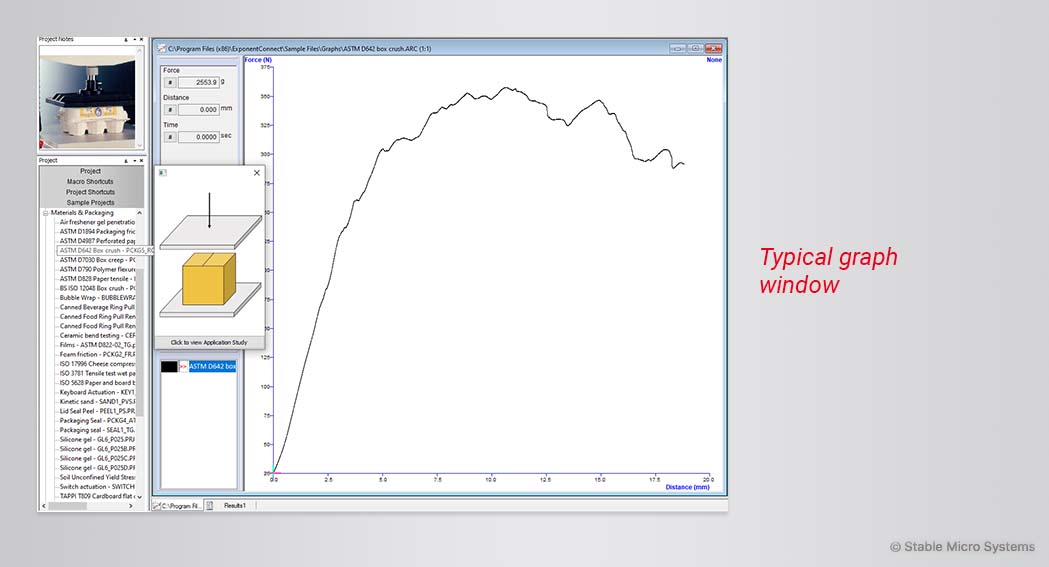Screen dimensions: 1049x567
Task: Click the Distance value field 0.000
Action: point(199,110)
